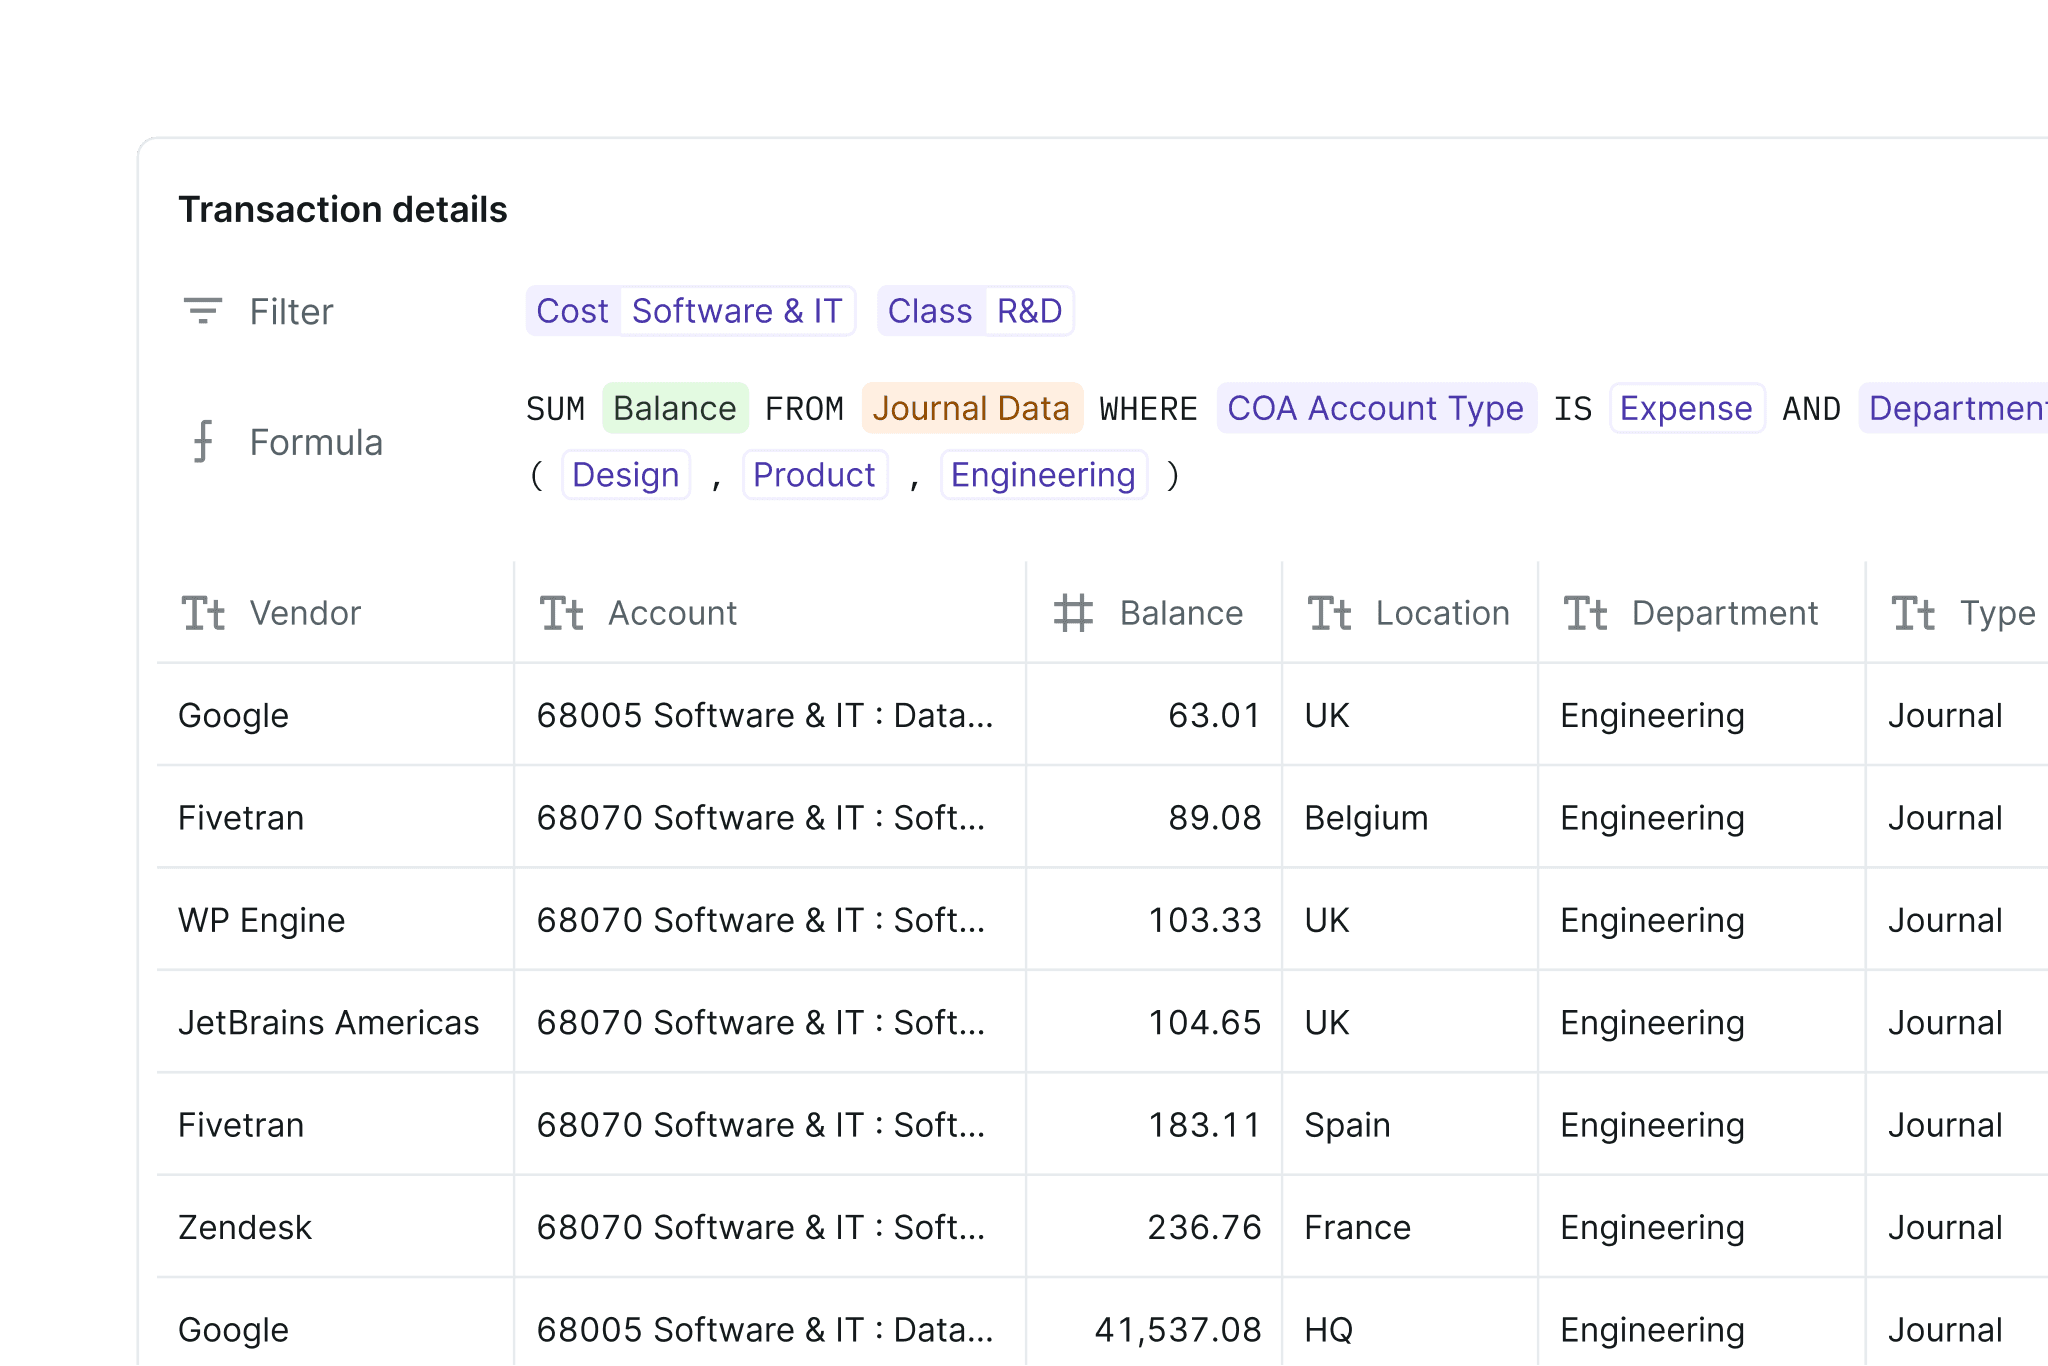
Task: Click the Transaction details heading
Action: [343, 210]
